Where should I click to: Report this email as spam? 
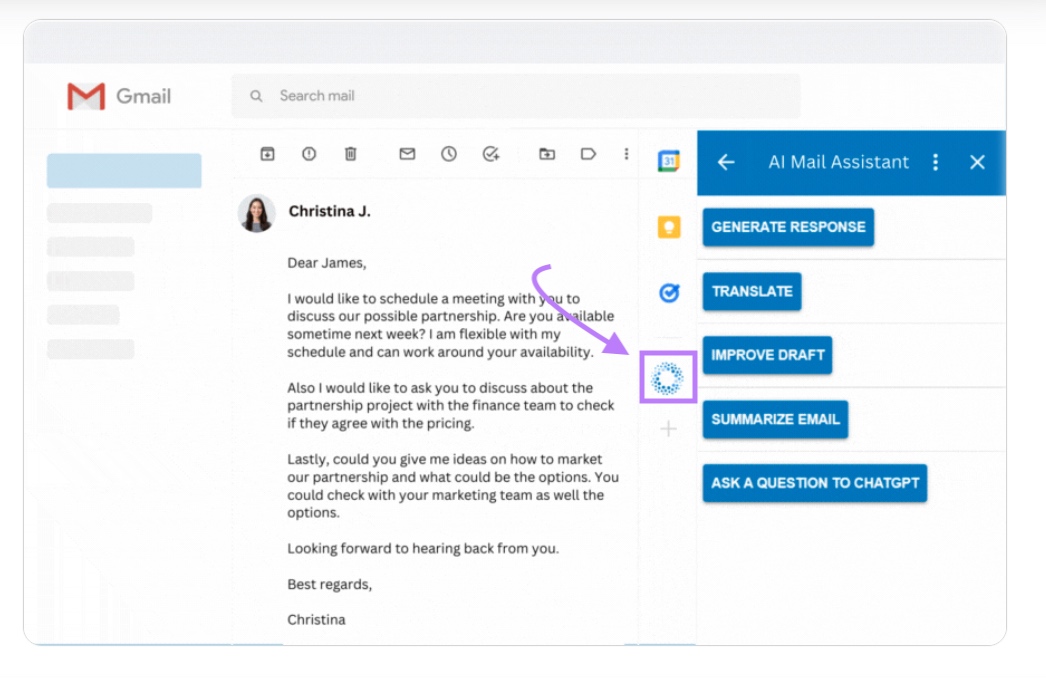click(x=309, y=154)
